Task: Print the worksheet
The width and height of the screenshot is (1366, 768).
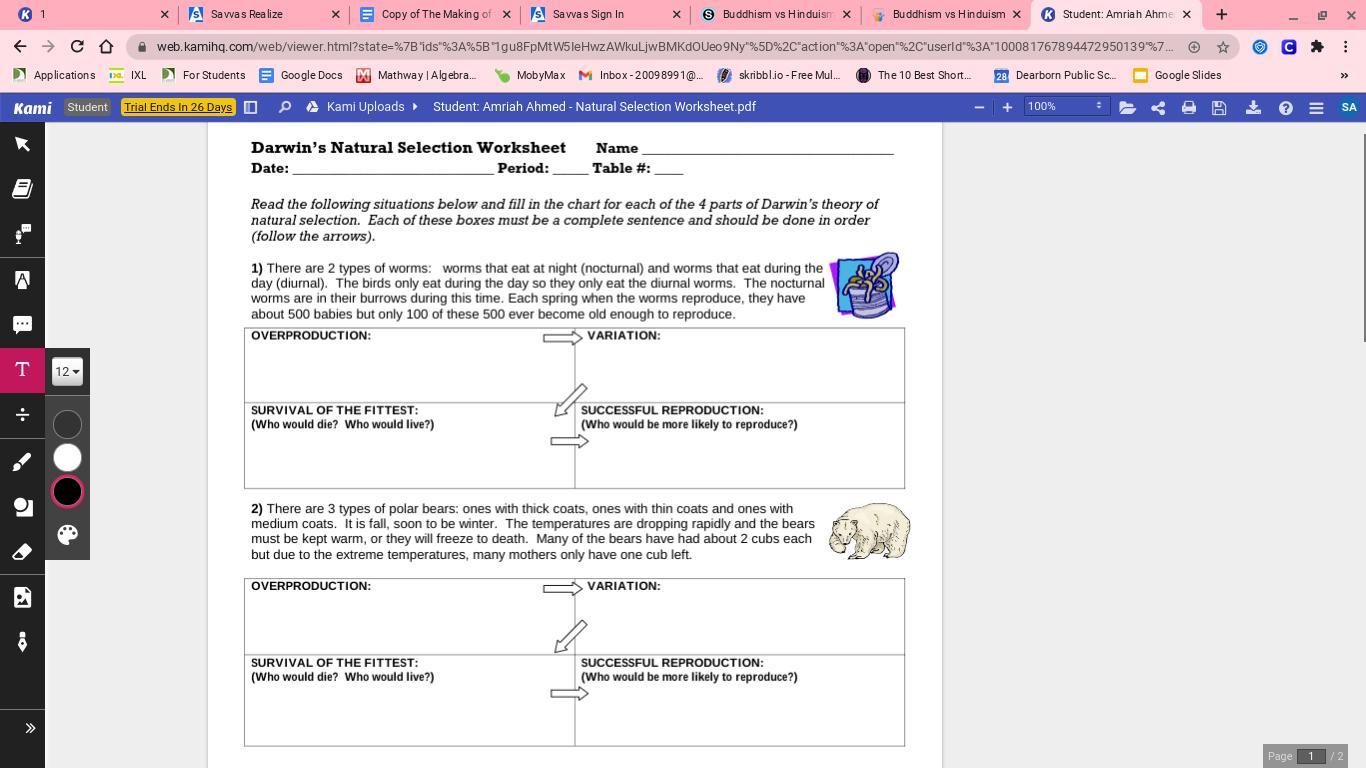Action: (x=1189, y=107)
